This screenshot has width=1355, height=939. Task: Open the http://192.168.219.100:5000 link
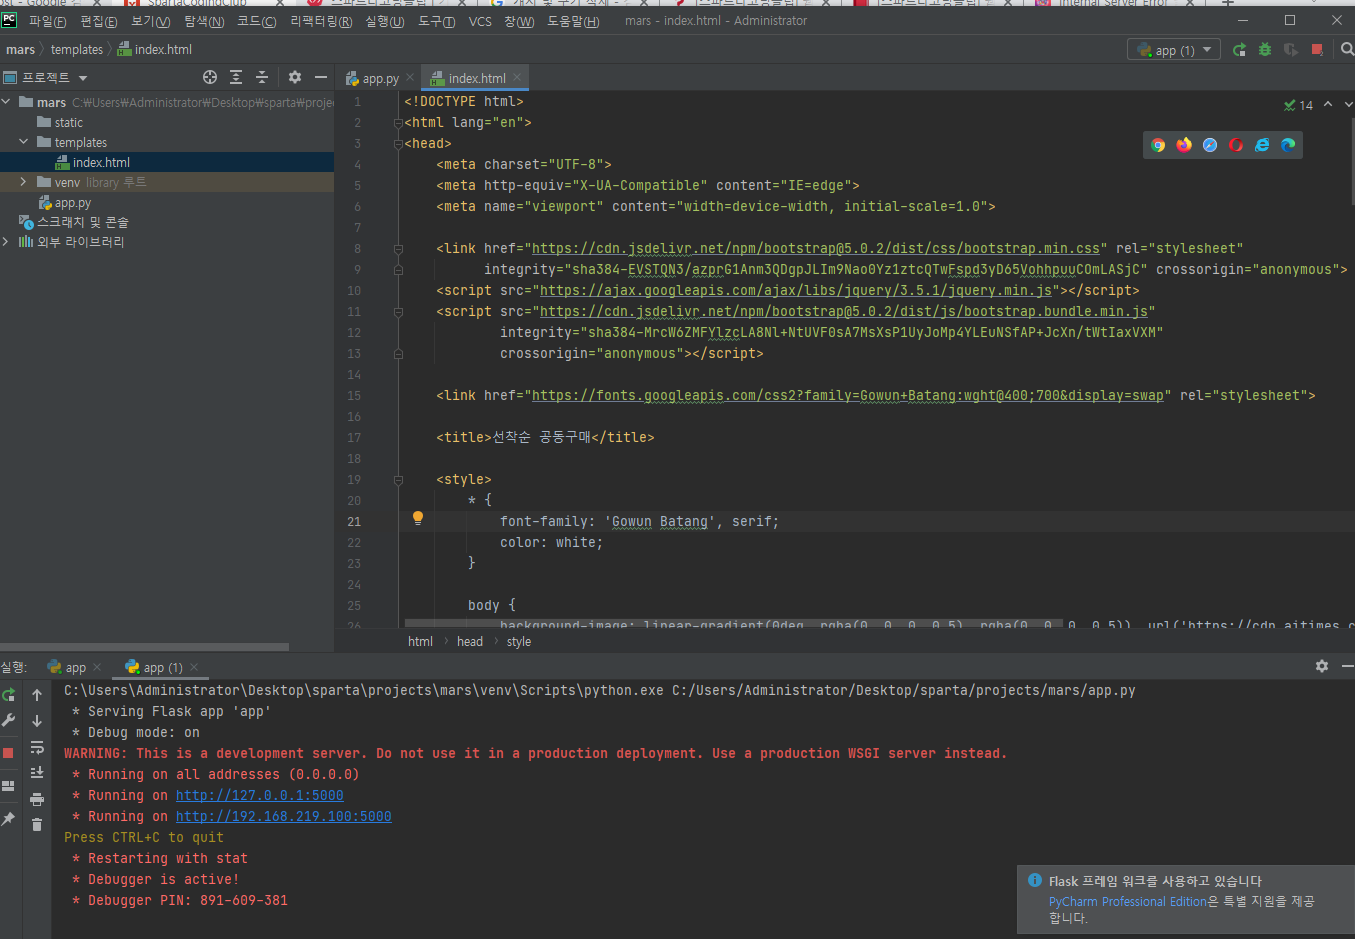point(284,817)
